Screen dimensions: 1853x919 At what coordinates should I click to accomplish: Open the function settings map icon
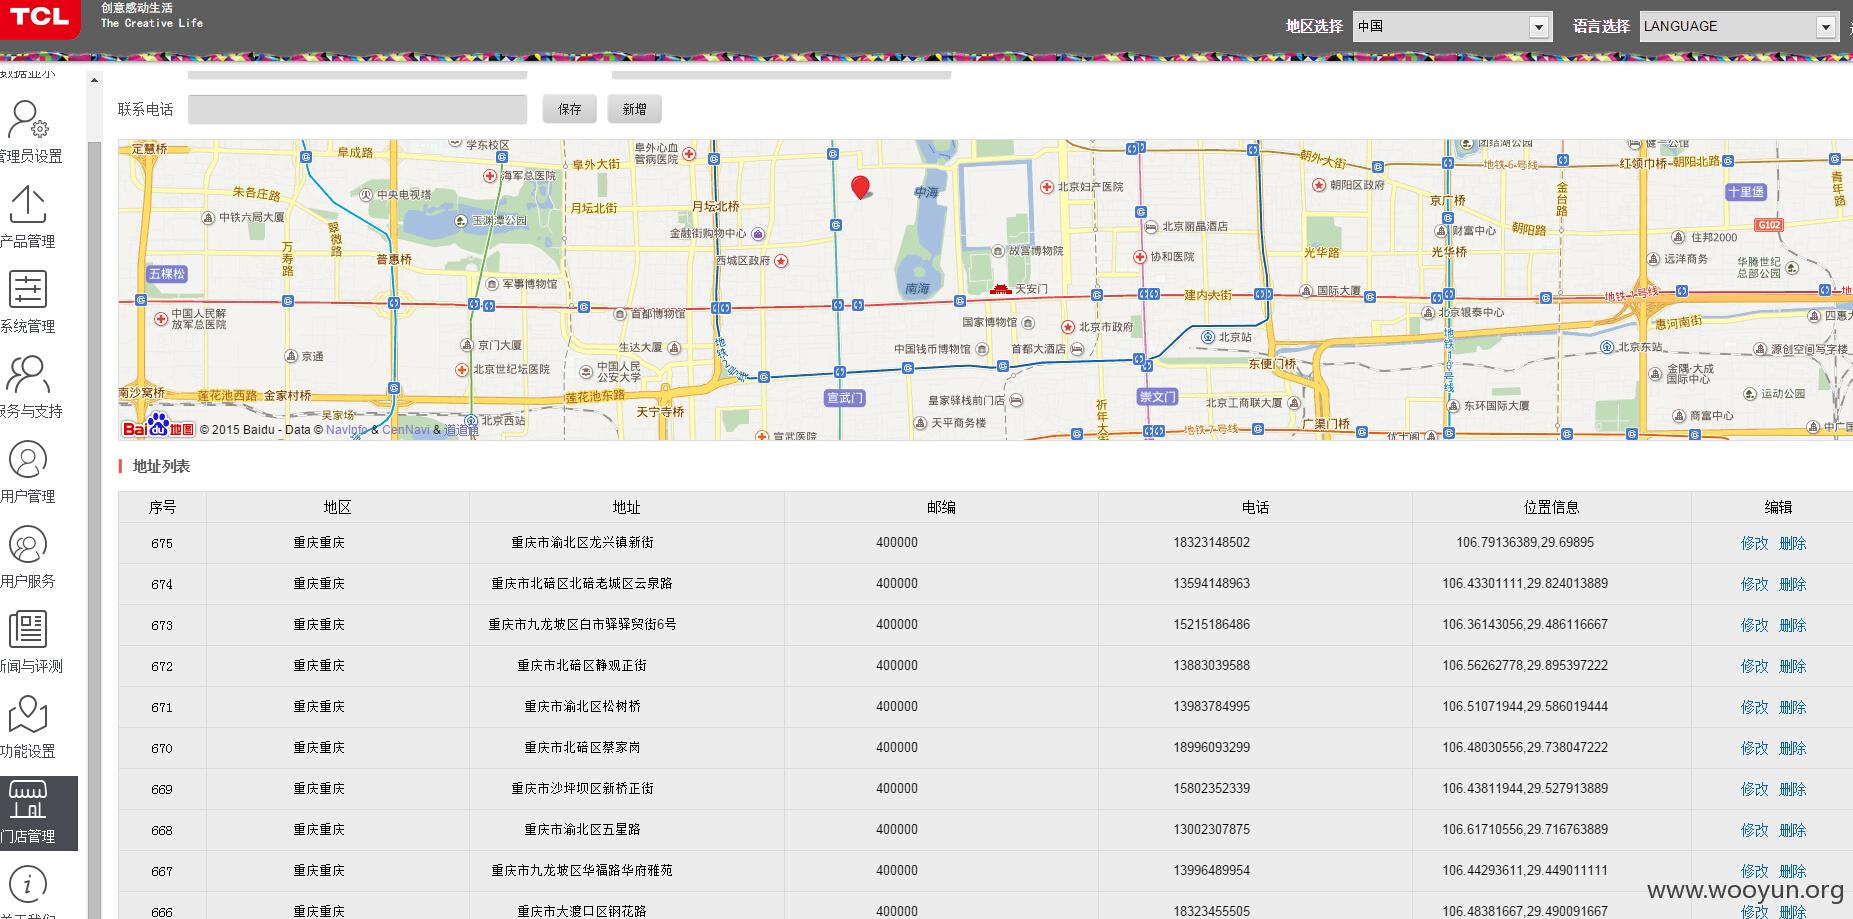click(28, 715)
